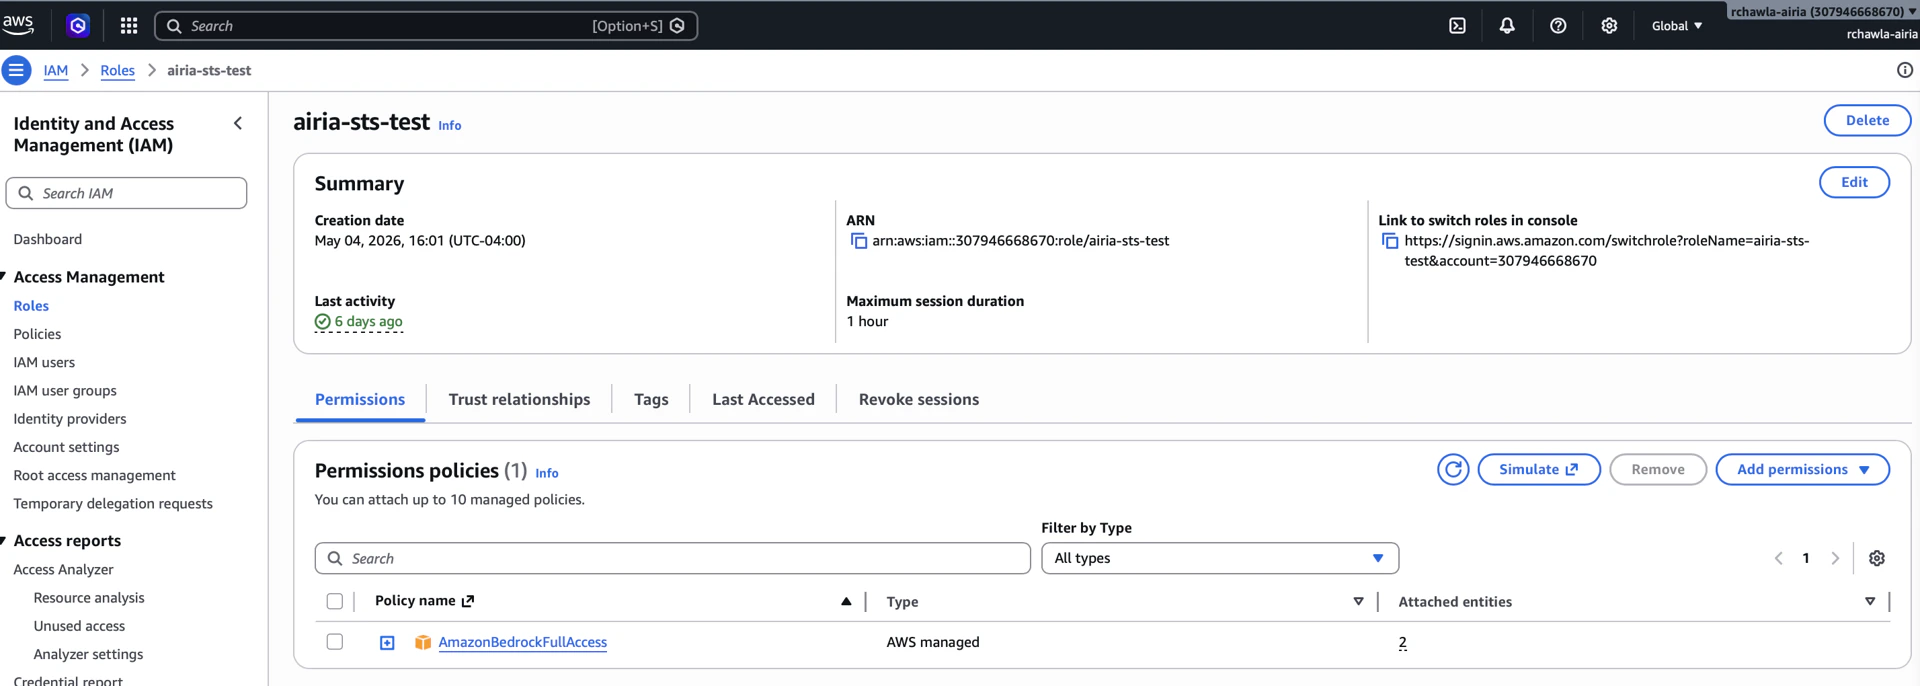
Task: Open console settings gear in top bar
Action: click(1609, 26)
